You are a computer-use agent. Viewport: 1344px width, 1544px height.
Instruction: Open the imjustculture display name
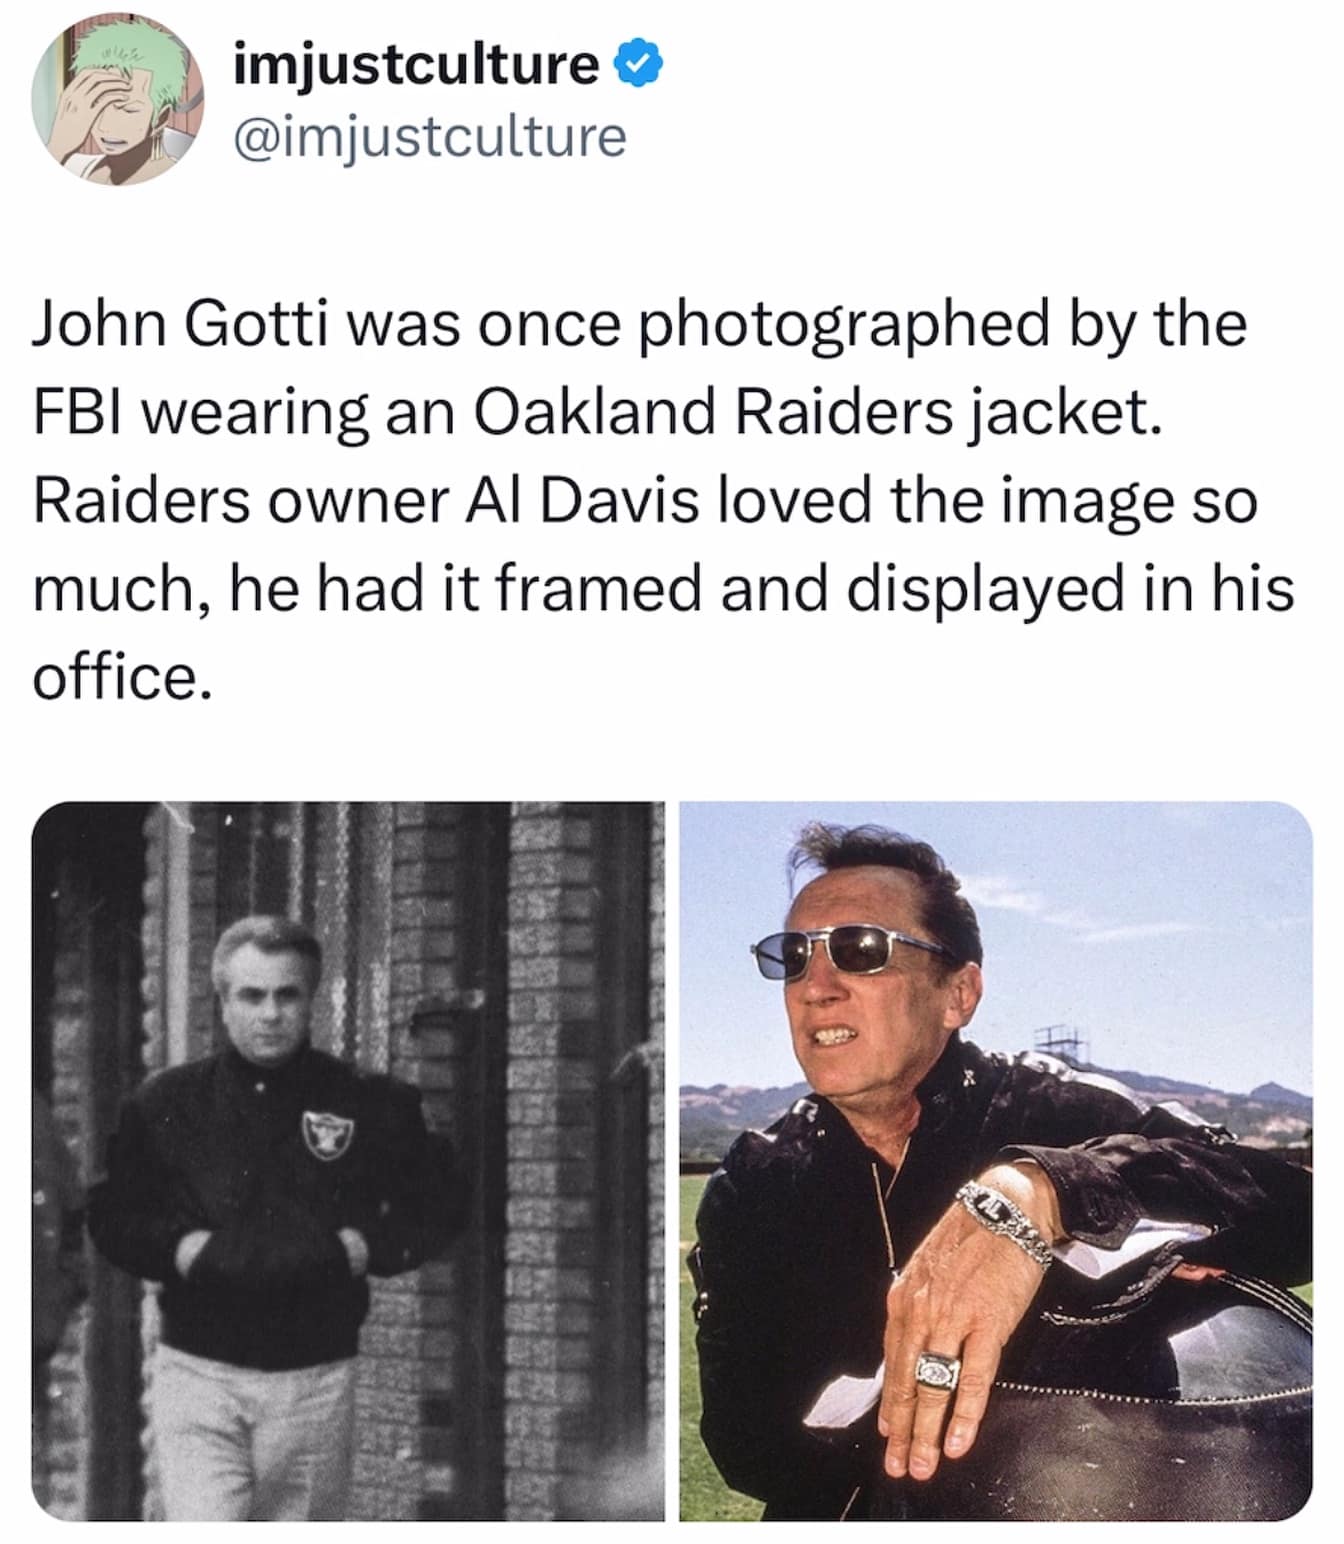(416, 64)
